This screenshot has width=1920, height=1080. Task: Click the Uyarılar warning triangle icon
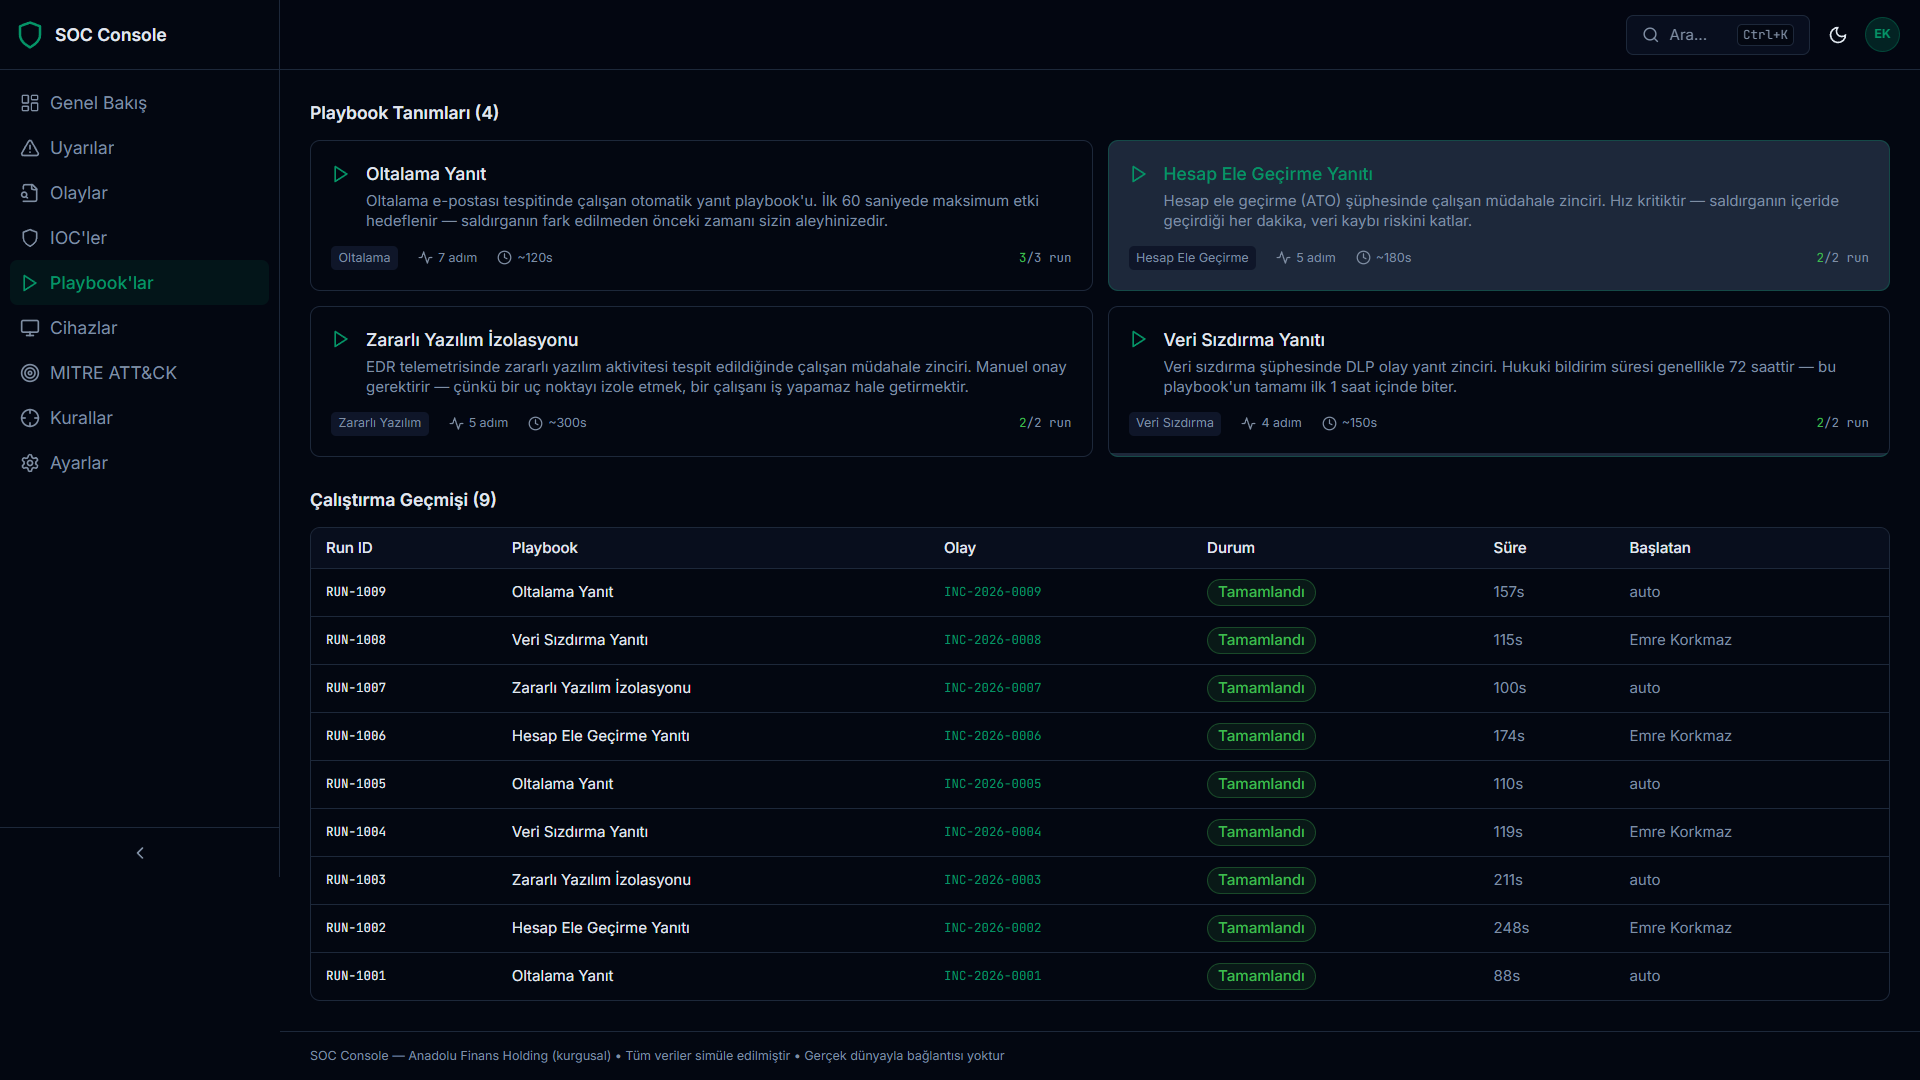point(30,148)
